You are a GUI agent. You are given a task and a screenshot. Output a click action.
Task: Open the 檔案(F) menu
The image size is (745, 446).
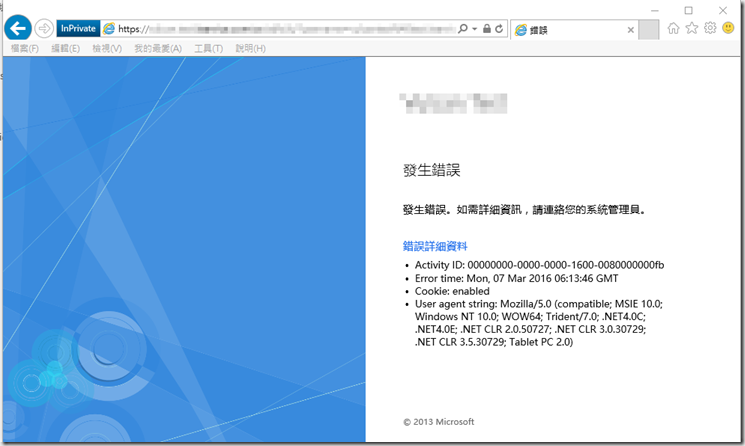pyautogui.click(x=25, y=48)
